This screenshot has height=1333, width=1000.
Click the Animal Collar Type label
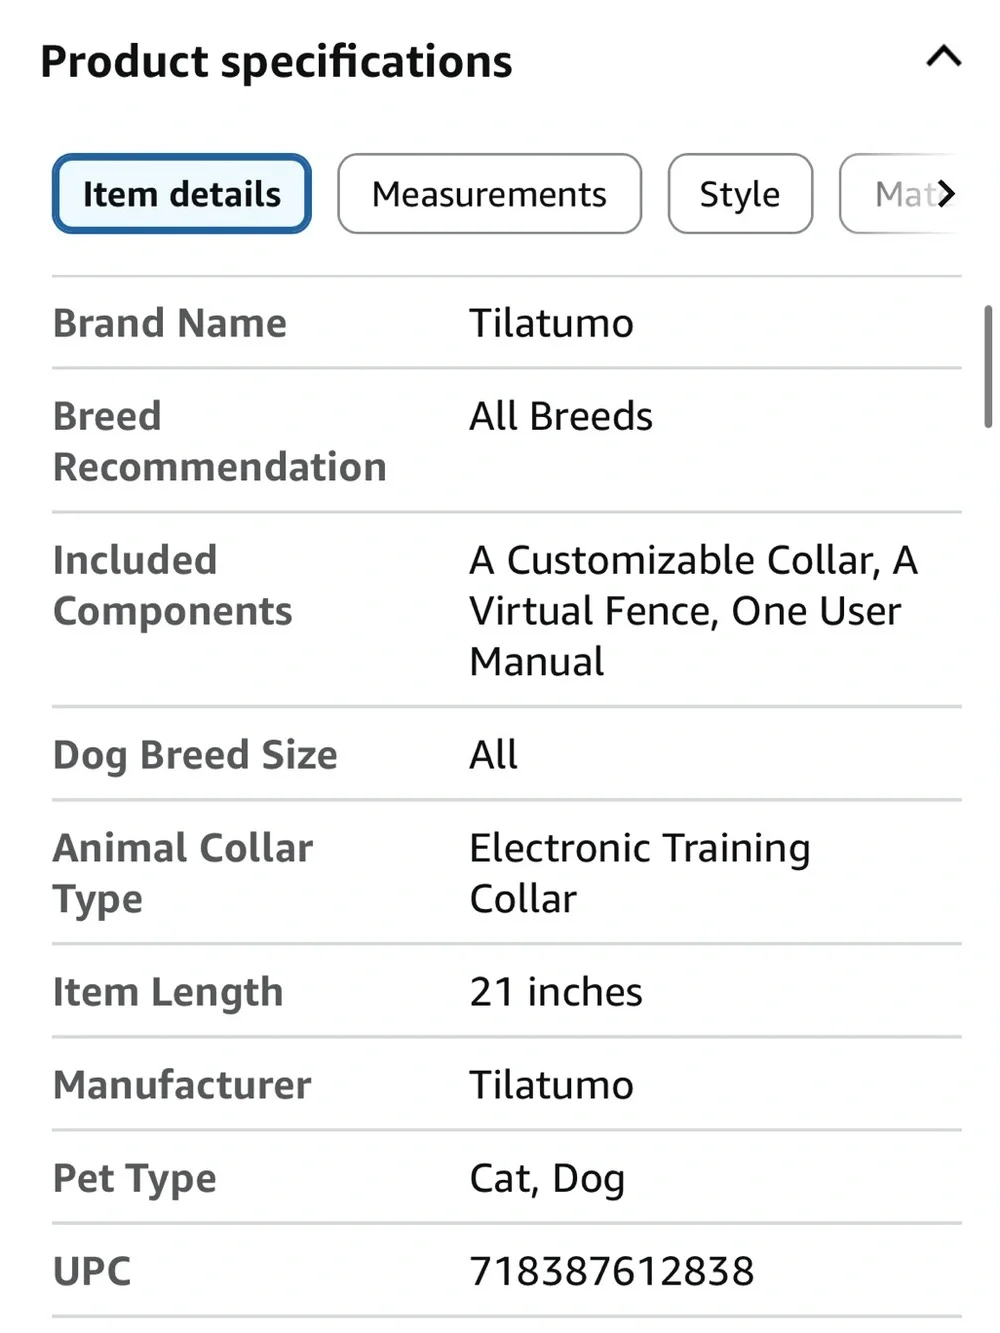(183, 873)
